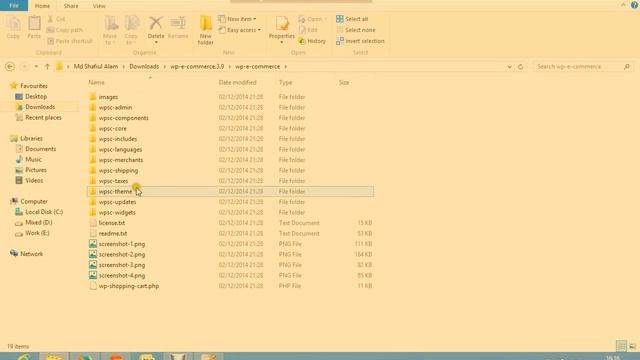This screenshot has width=640, height=360.
Task: Select the screenshot-1.png file
Action: (x=122, y=244)
